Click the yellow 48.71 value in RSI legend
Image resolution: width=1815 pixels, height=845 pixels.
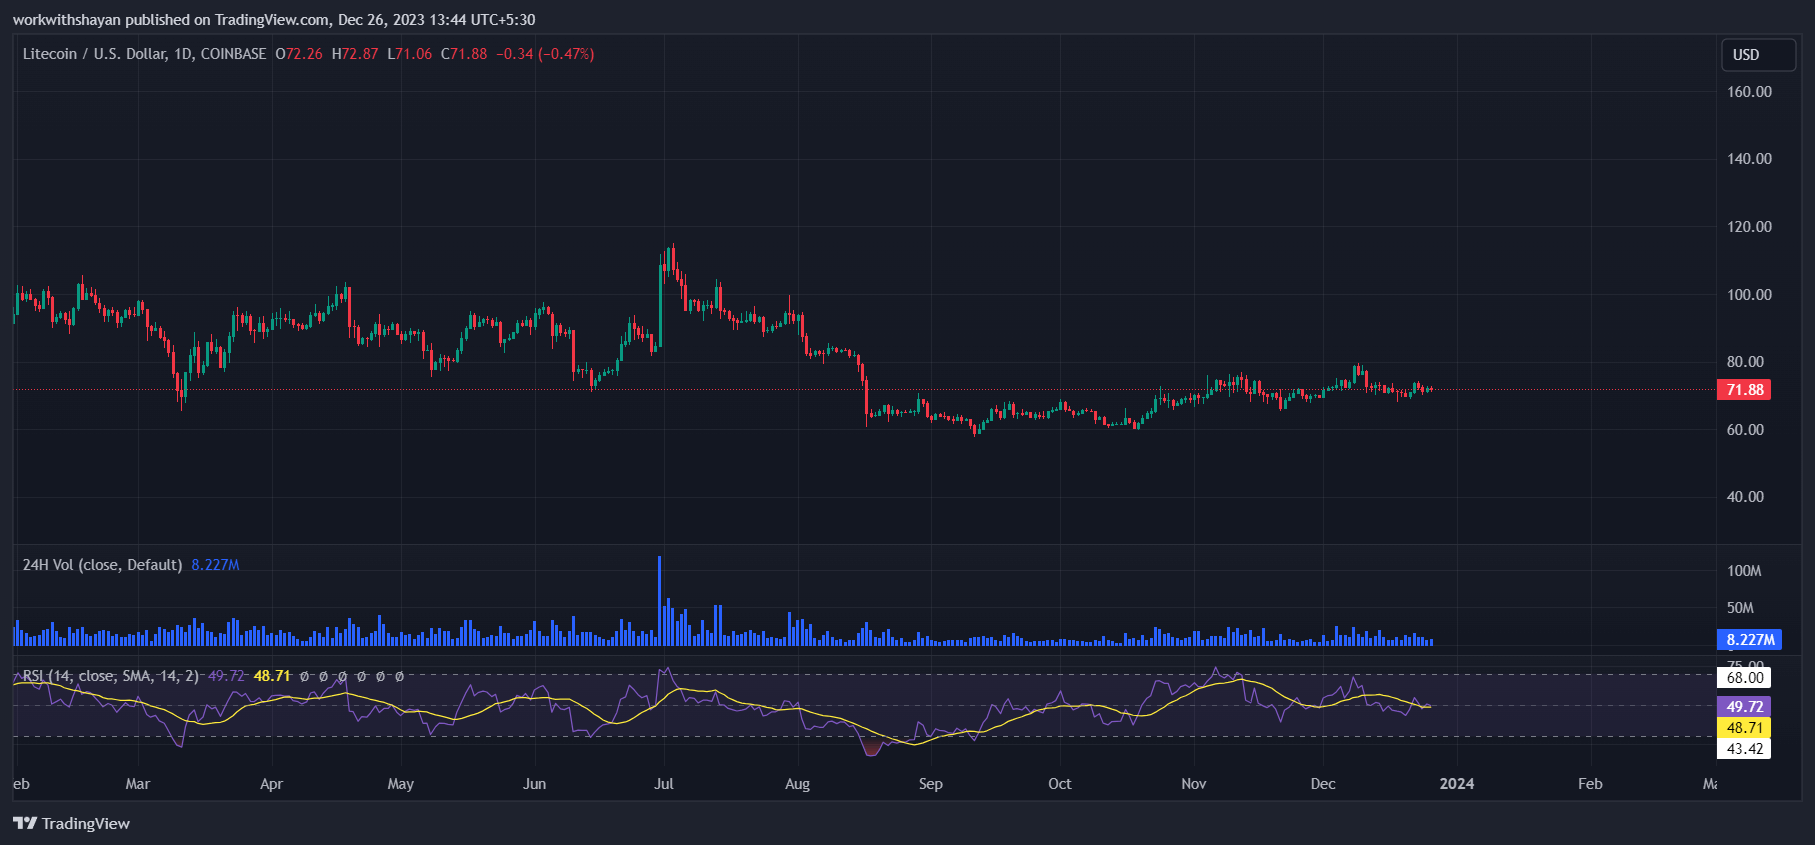(272, 676)
